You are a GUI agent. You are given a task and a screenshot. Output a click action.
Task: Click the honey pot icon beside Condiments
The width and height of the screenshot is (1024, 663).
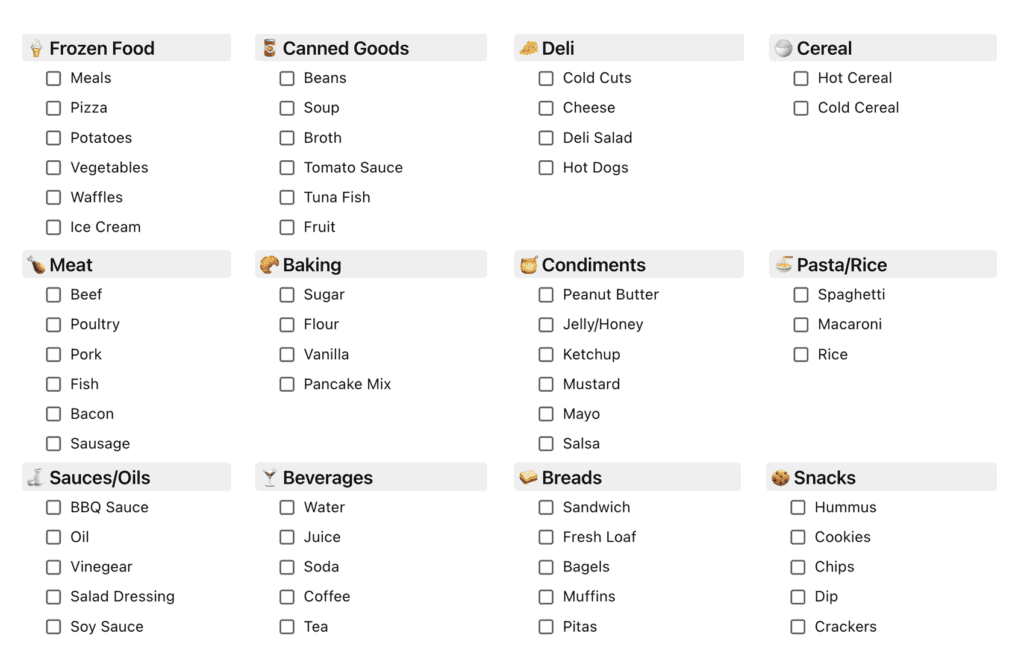(x=528, y=265)
